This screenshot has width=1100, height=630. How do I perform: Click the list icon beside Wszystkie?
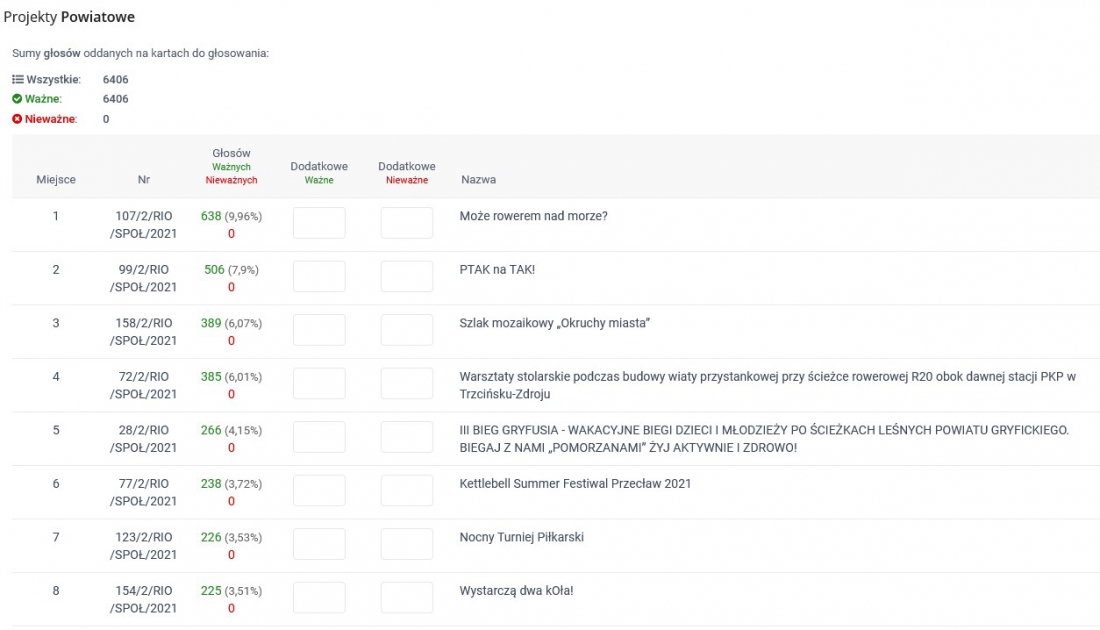17,79
